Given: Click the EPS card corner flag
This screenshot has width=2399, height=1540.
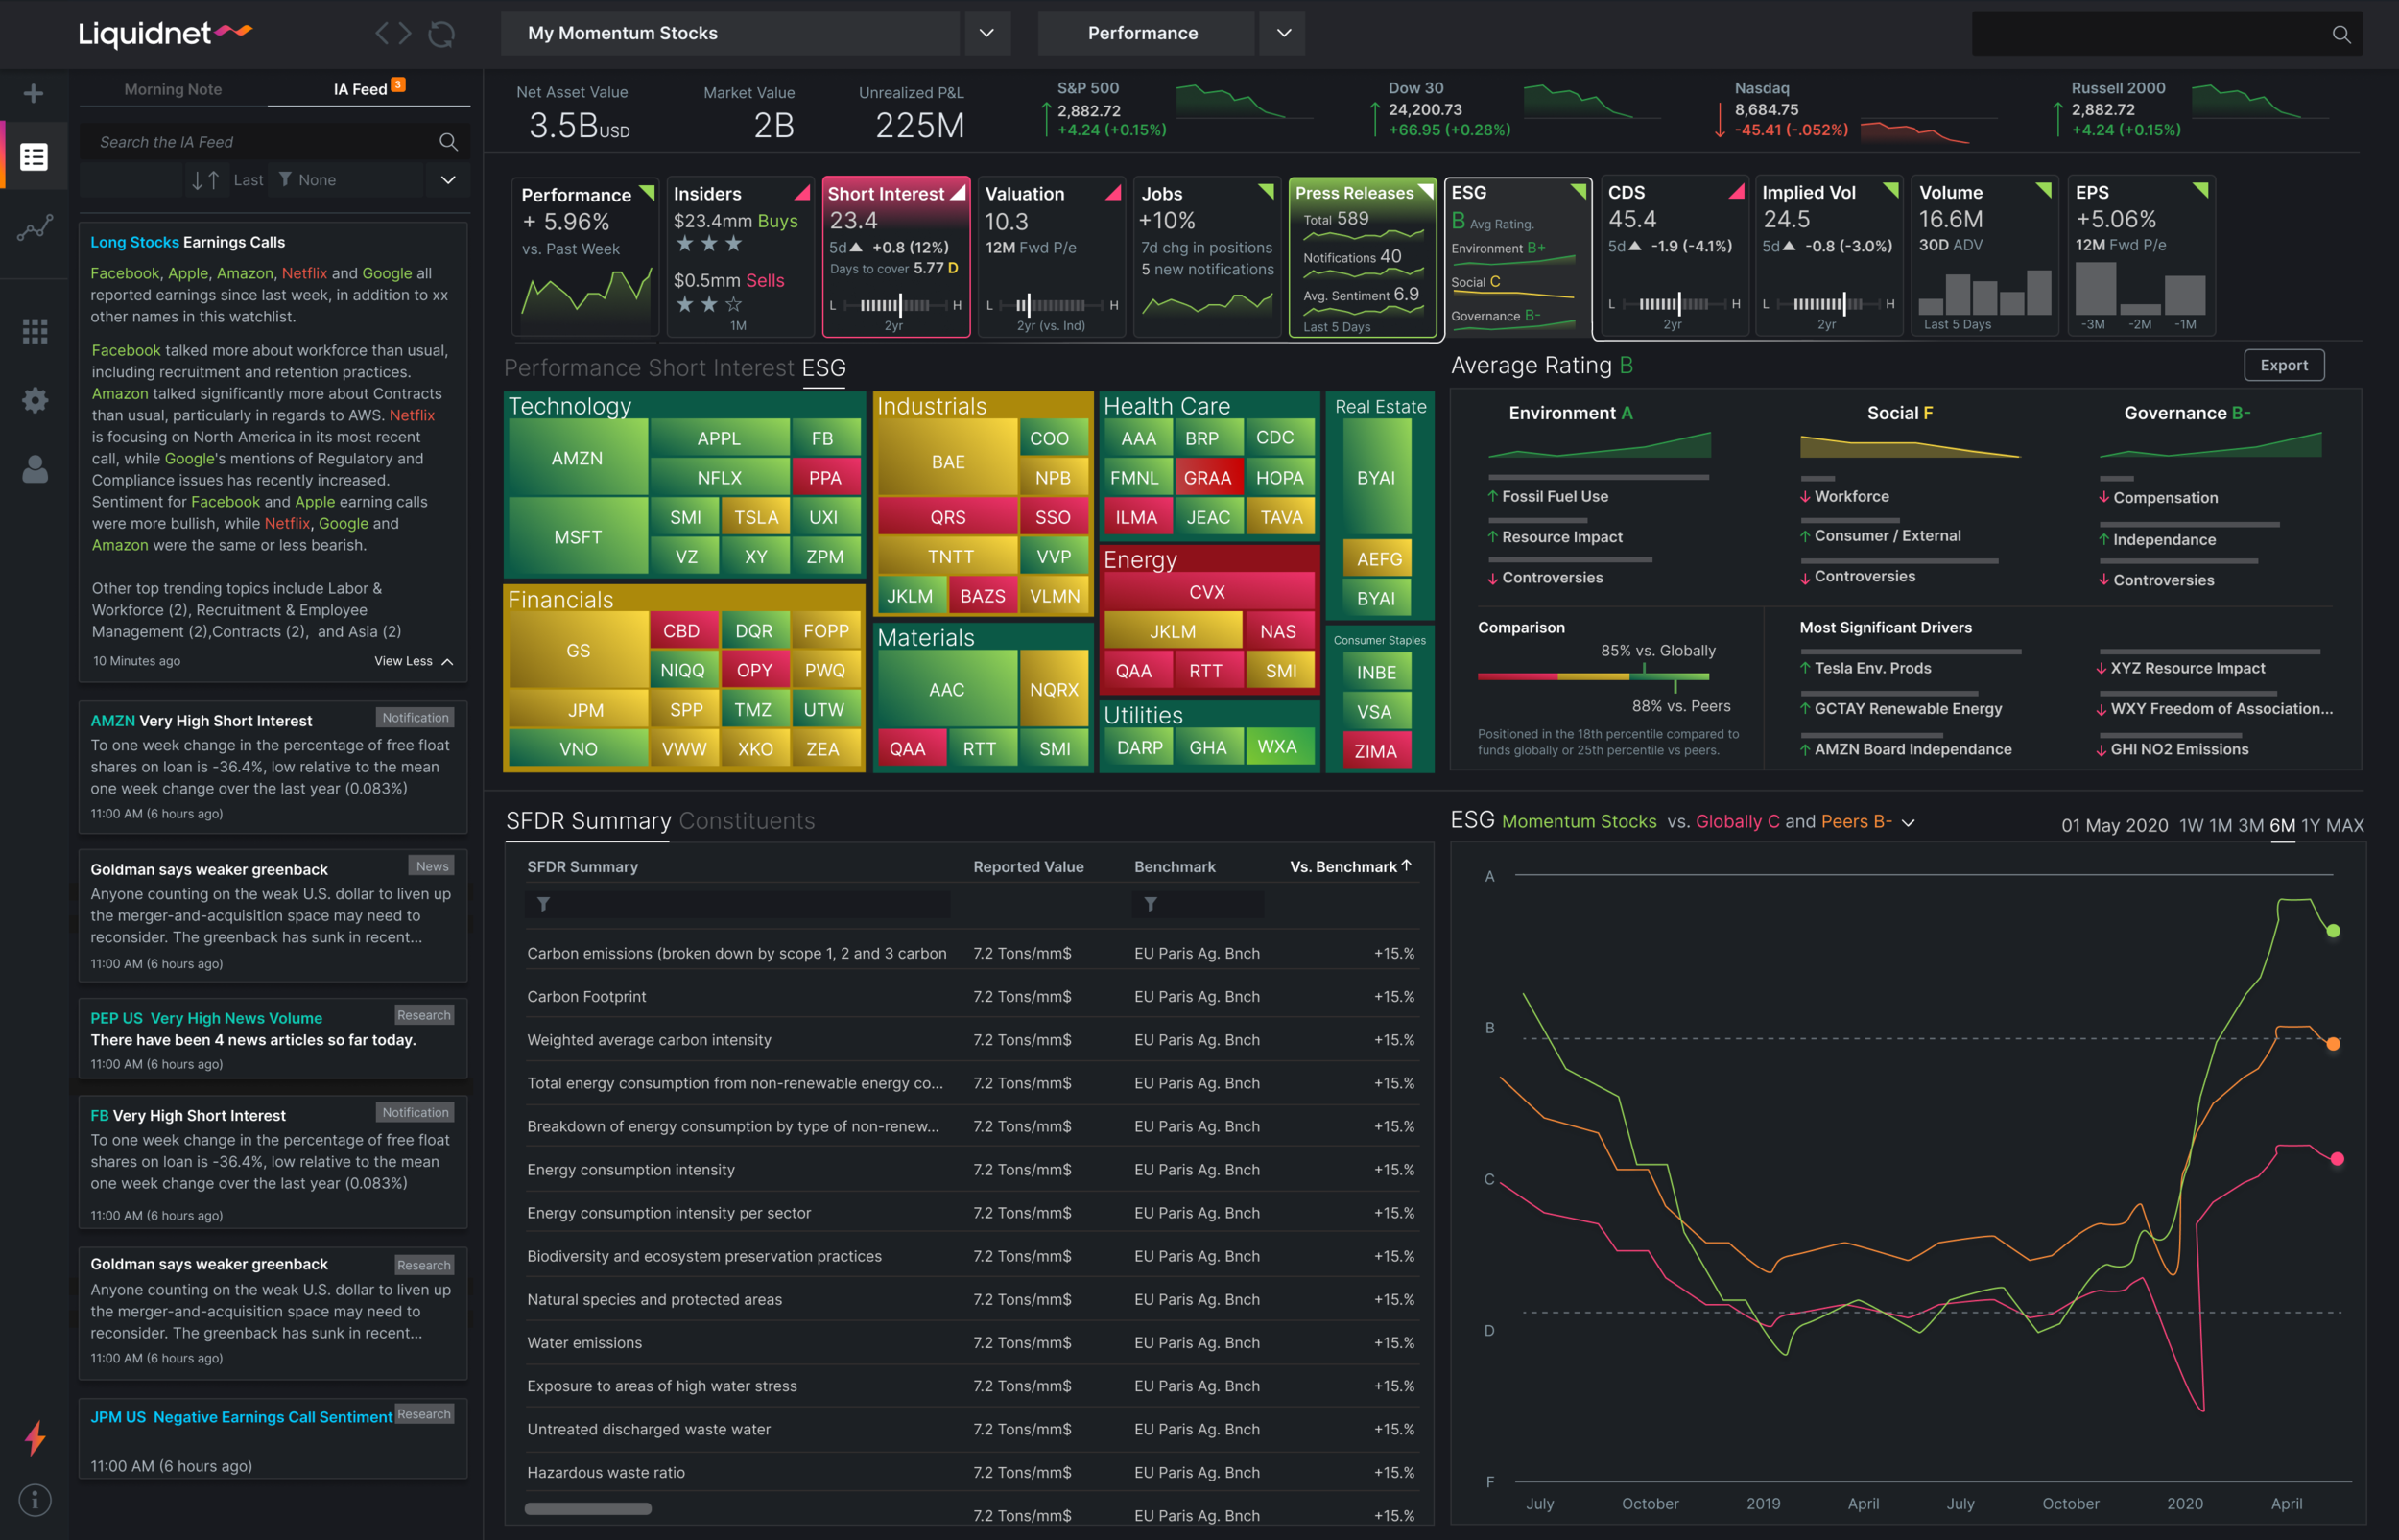Looking at the screenshot, I should coord(2200,190).
